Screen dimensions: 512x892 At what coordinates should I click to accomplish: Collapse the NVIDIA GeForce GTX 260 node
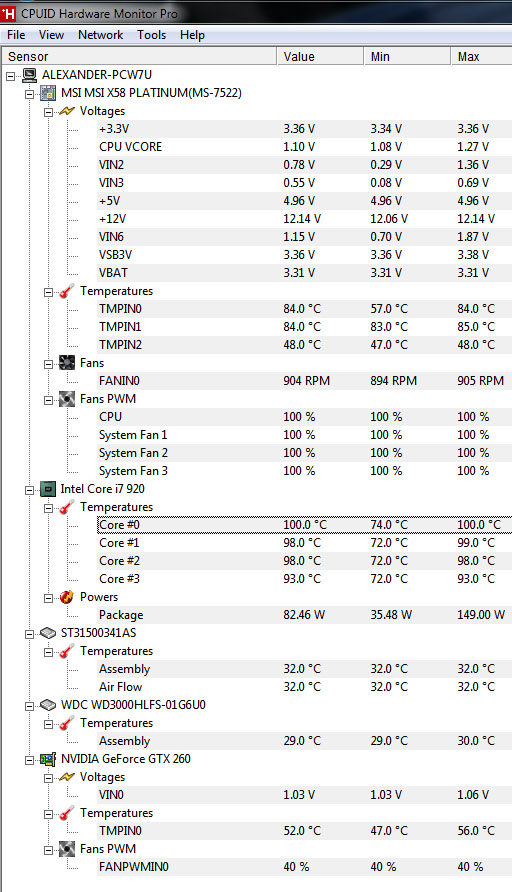coord(30,760)
